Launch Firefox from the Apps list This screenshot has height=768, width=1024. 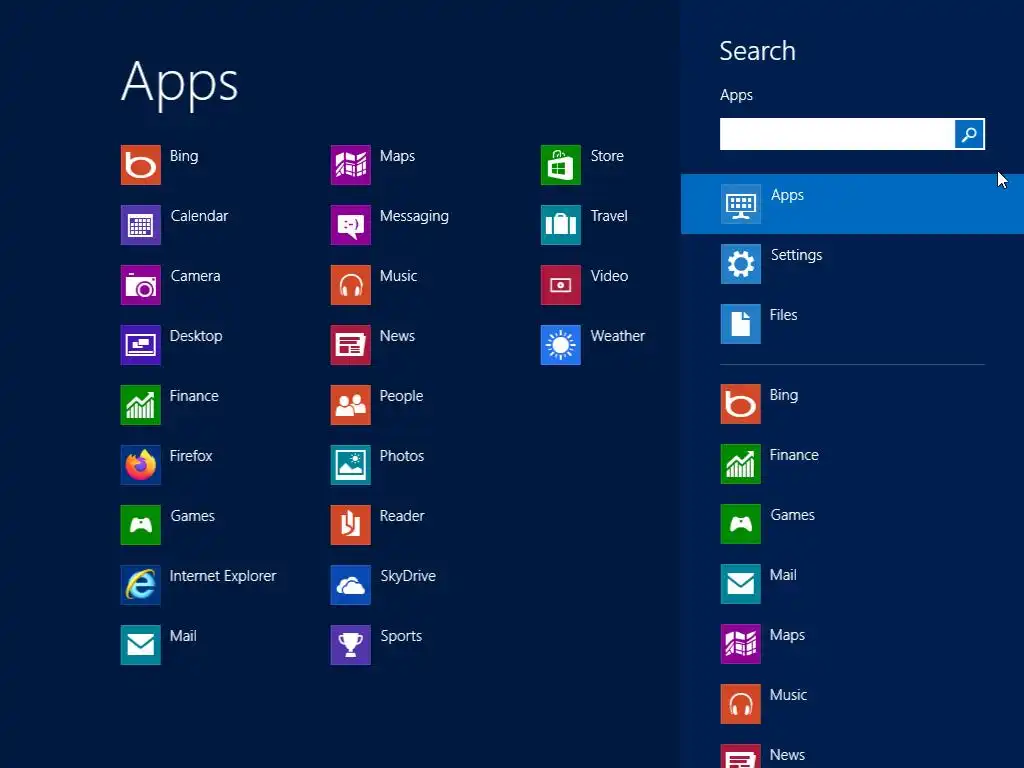(140, 465)
